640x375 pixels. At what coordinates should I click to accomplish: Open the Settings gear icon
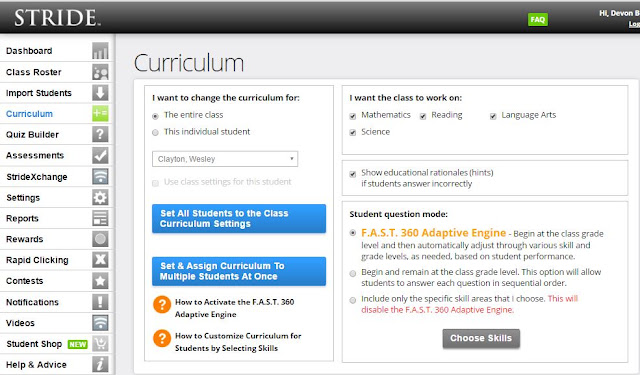coord(100,197)
